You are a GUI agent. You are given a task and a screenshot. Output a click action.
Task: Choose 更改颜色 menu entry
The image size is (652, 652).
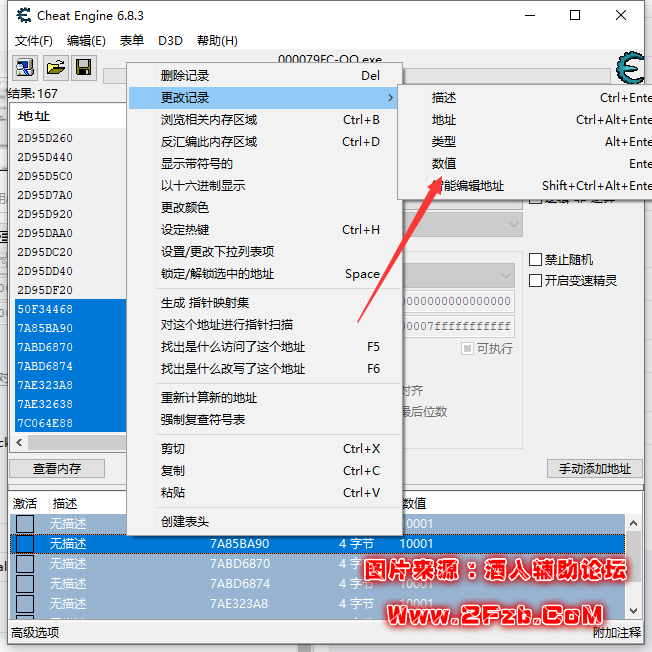tap(264, 207)
